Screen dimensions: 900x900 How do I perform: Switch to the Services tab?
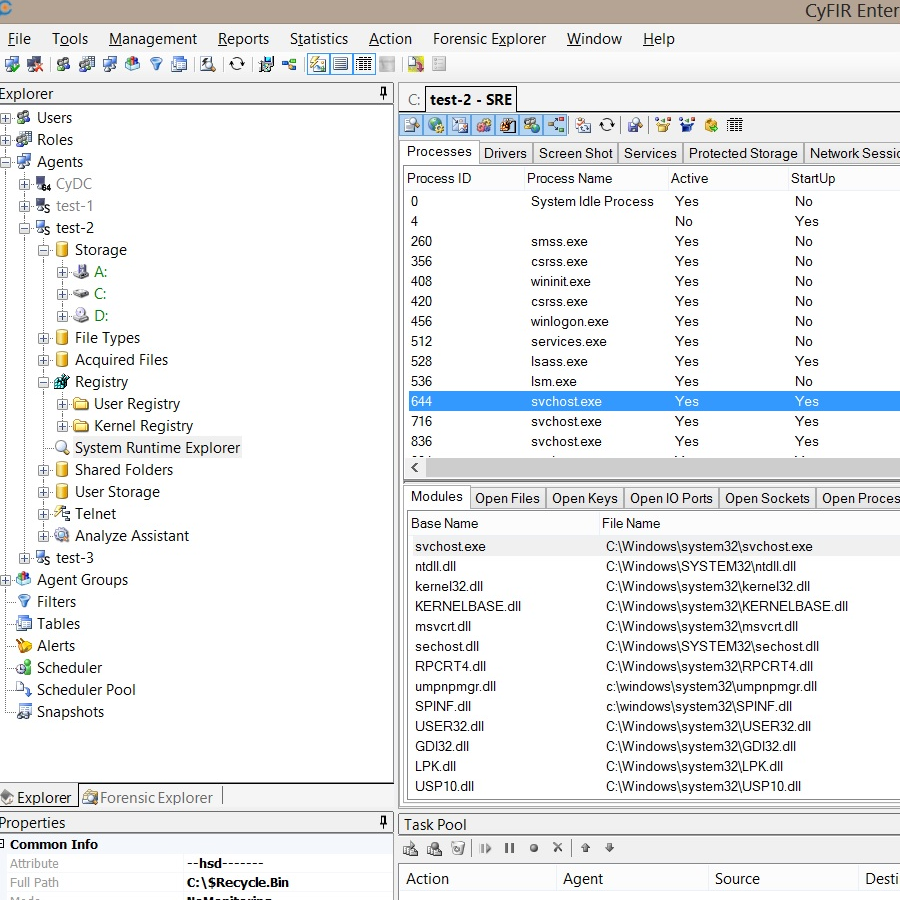click(650, 153)
